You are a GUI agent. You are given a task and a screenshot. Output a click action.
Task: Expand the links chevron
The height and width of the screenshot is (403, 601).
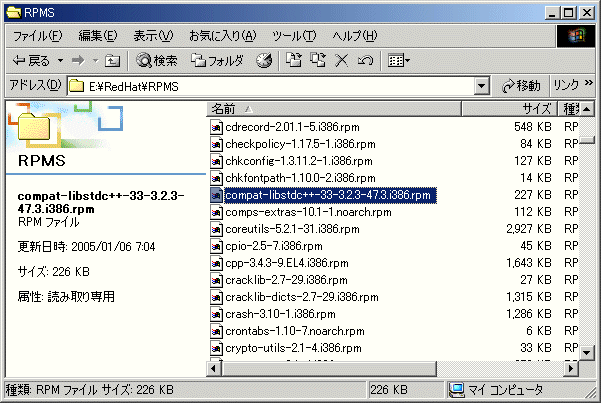pyautogui.click(x=588, y=82)
